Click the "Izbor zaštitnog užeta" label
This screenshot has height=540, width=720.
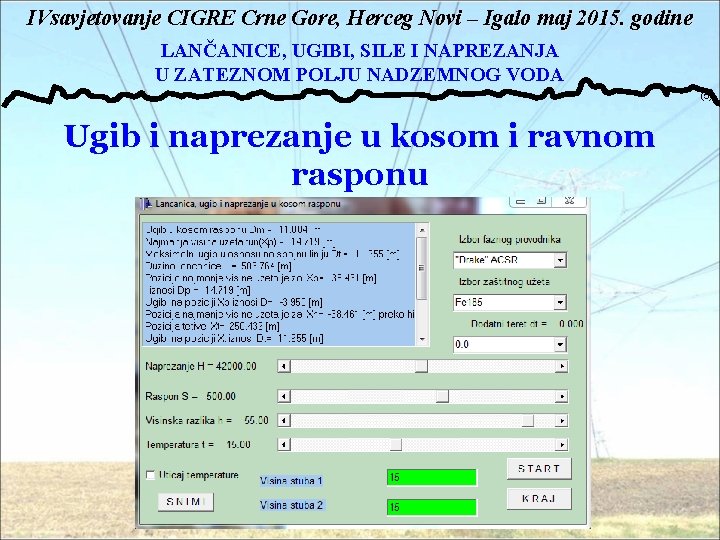click(504, 281)
